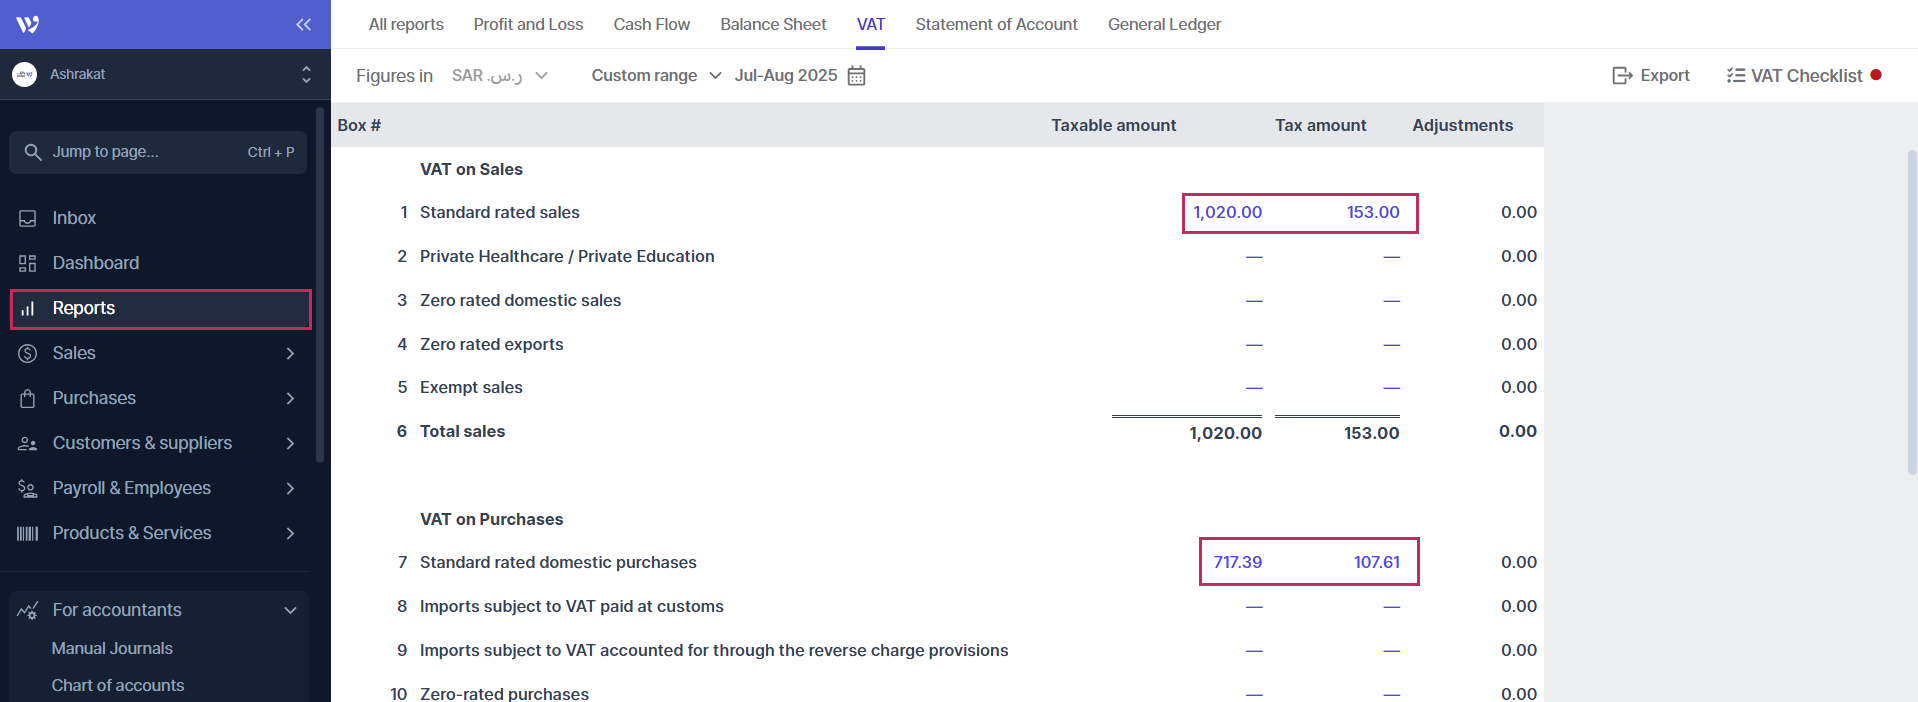Collapse the sidebar with the double-chevron icon

pos(303,24)
